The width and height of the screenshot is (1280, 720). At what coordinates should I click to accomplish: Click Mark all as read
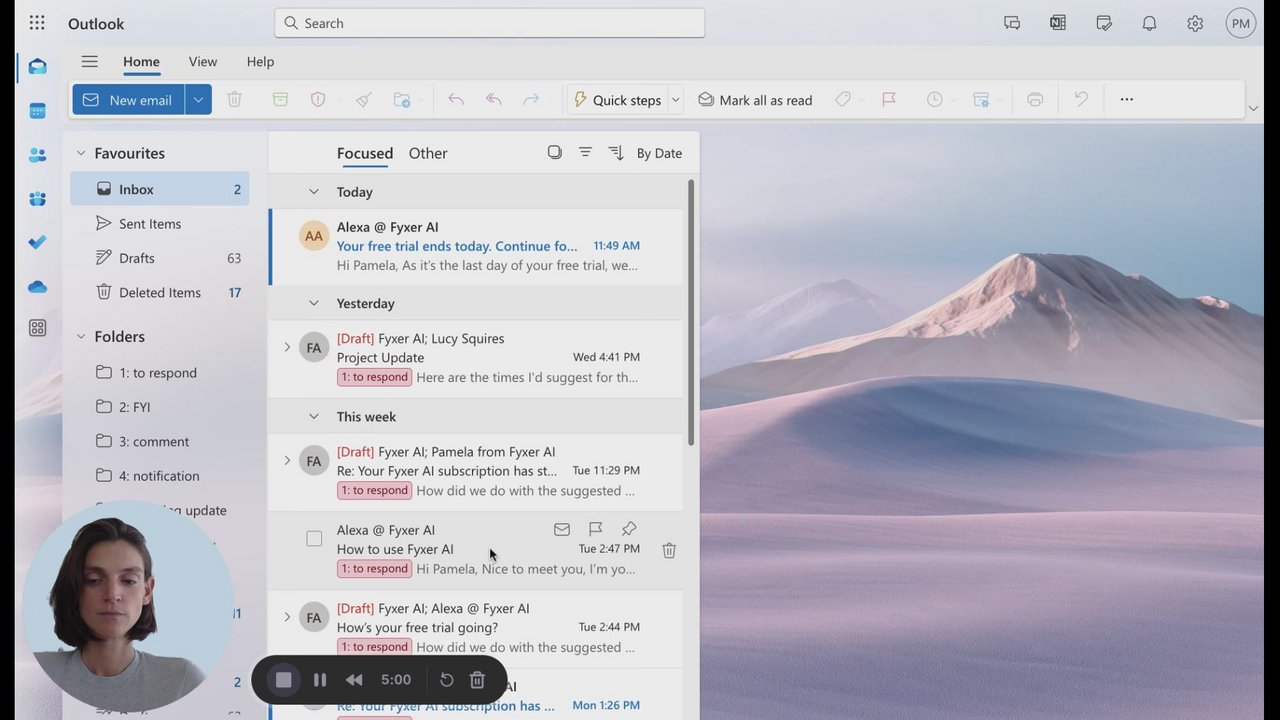[x=755, y=100]
